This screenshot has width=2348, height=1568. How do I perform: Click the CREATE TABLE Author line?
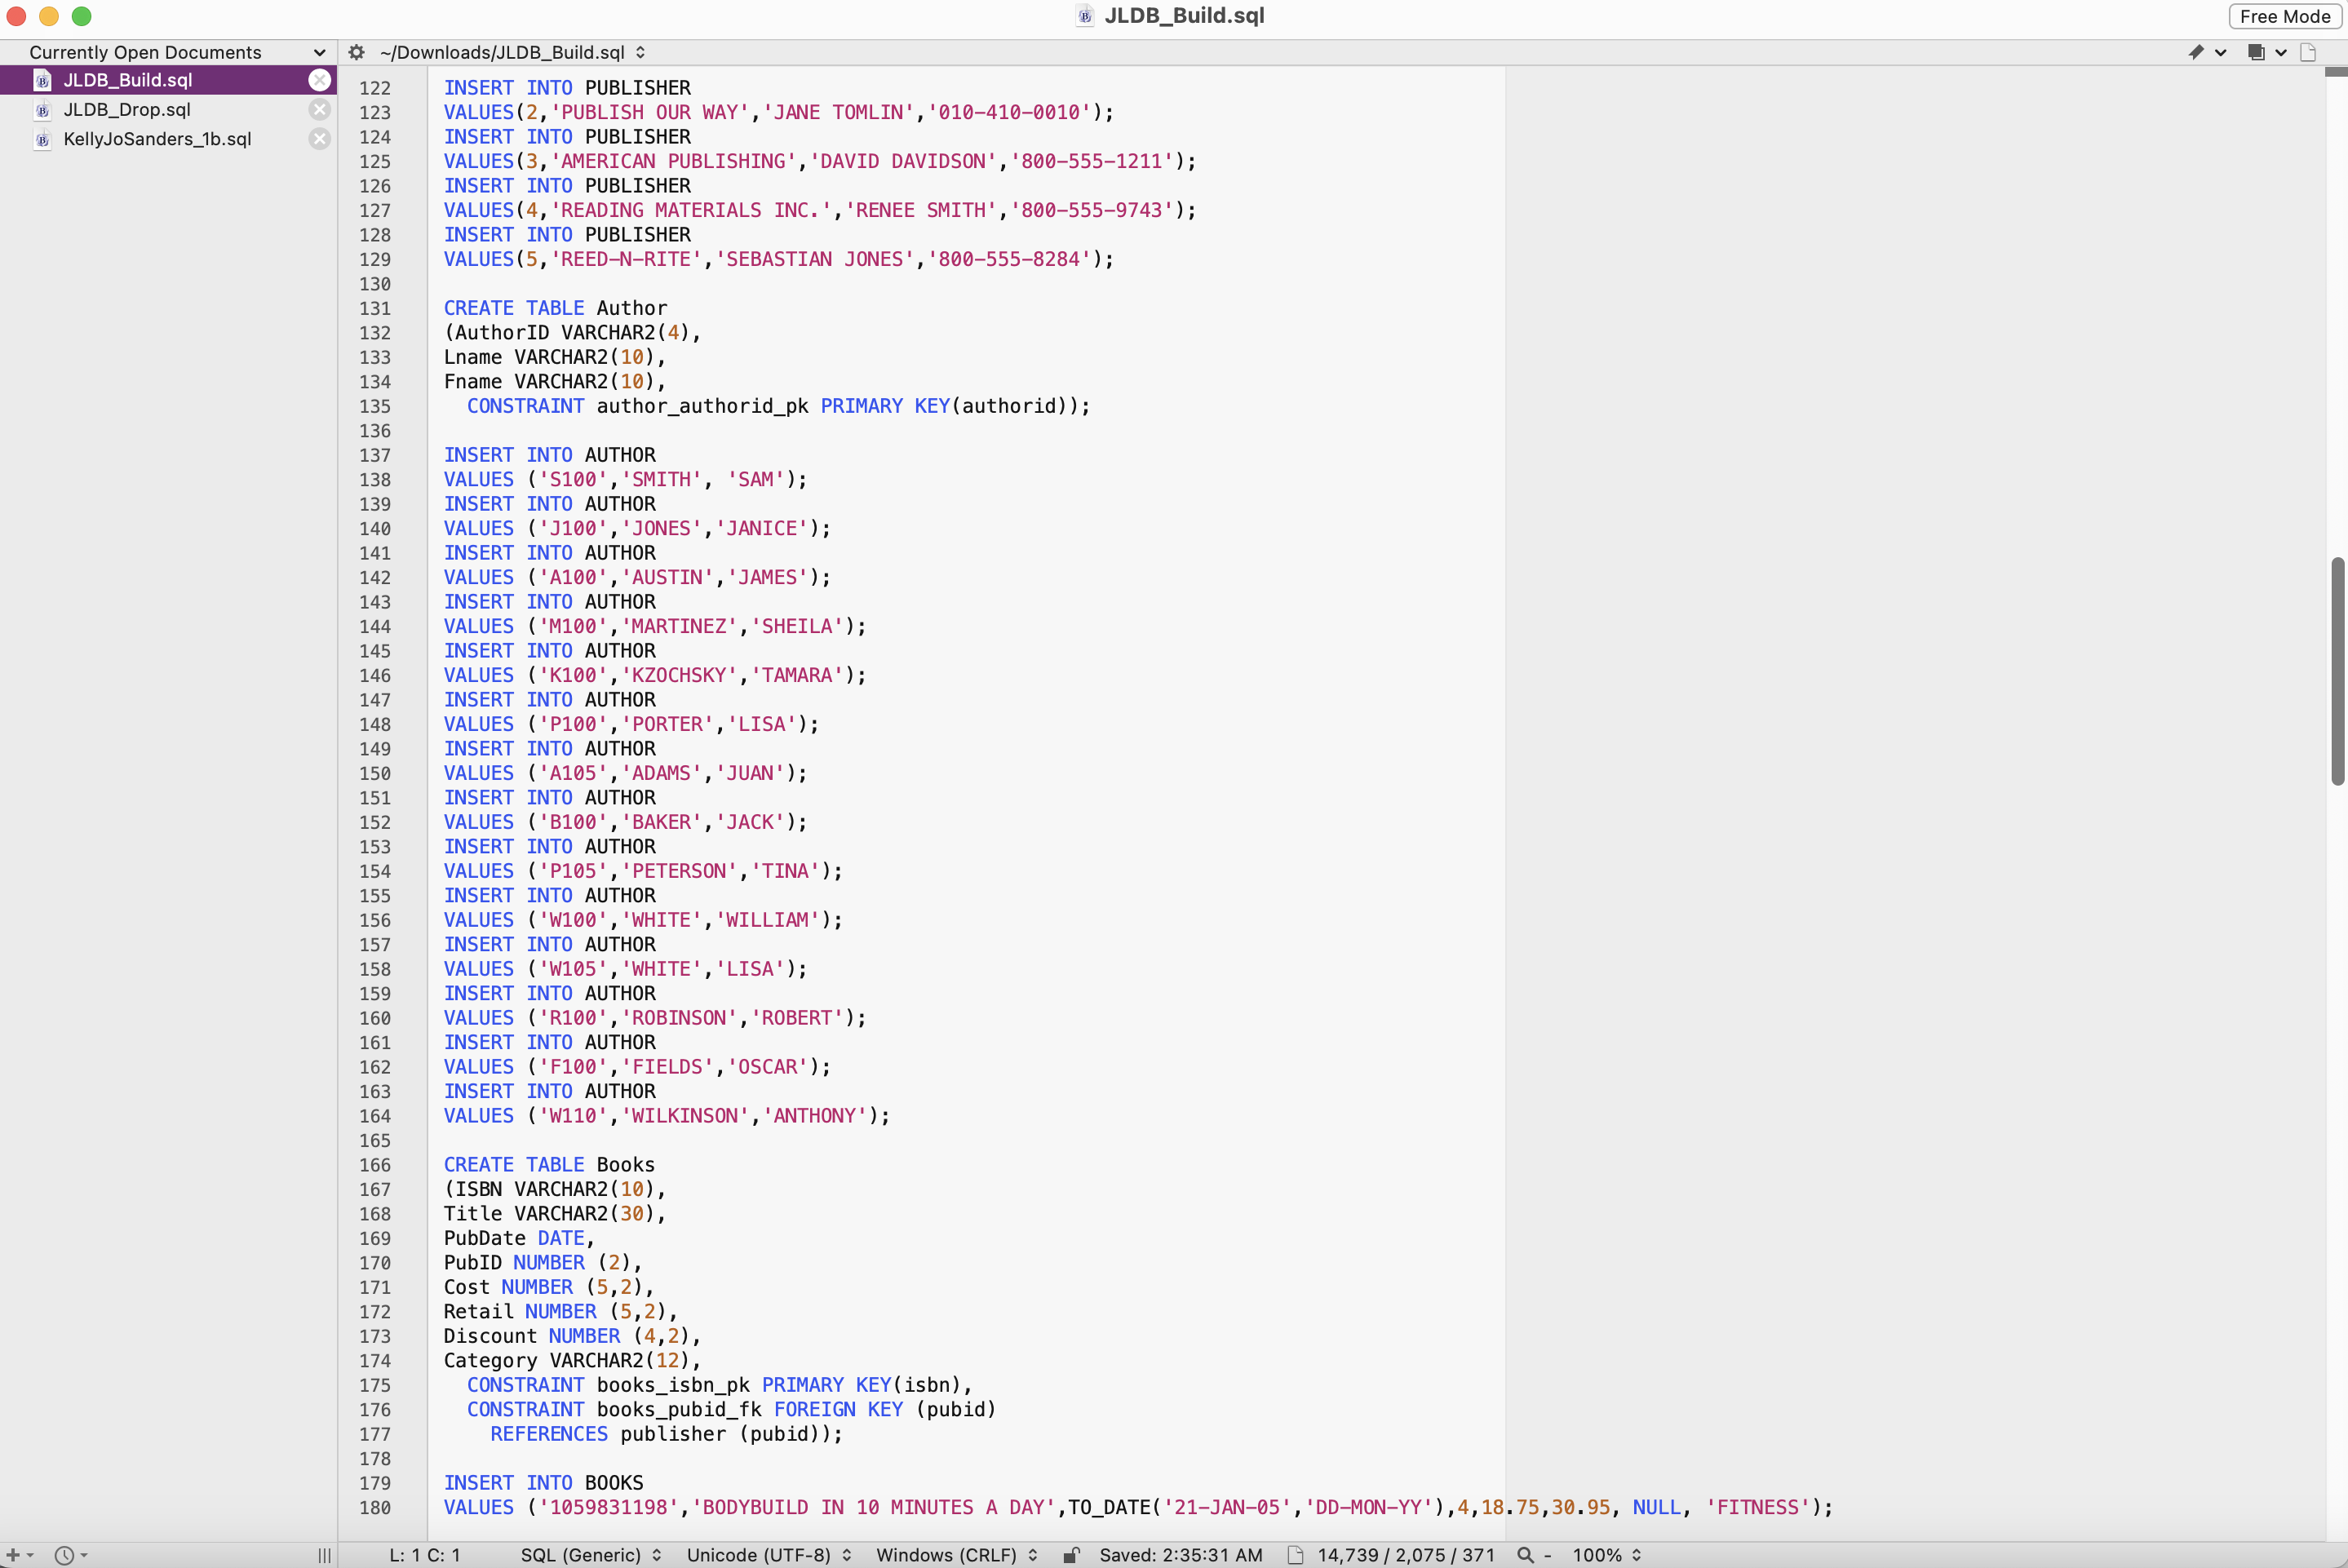coord(555,308)
